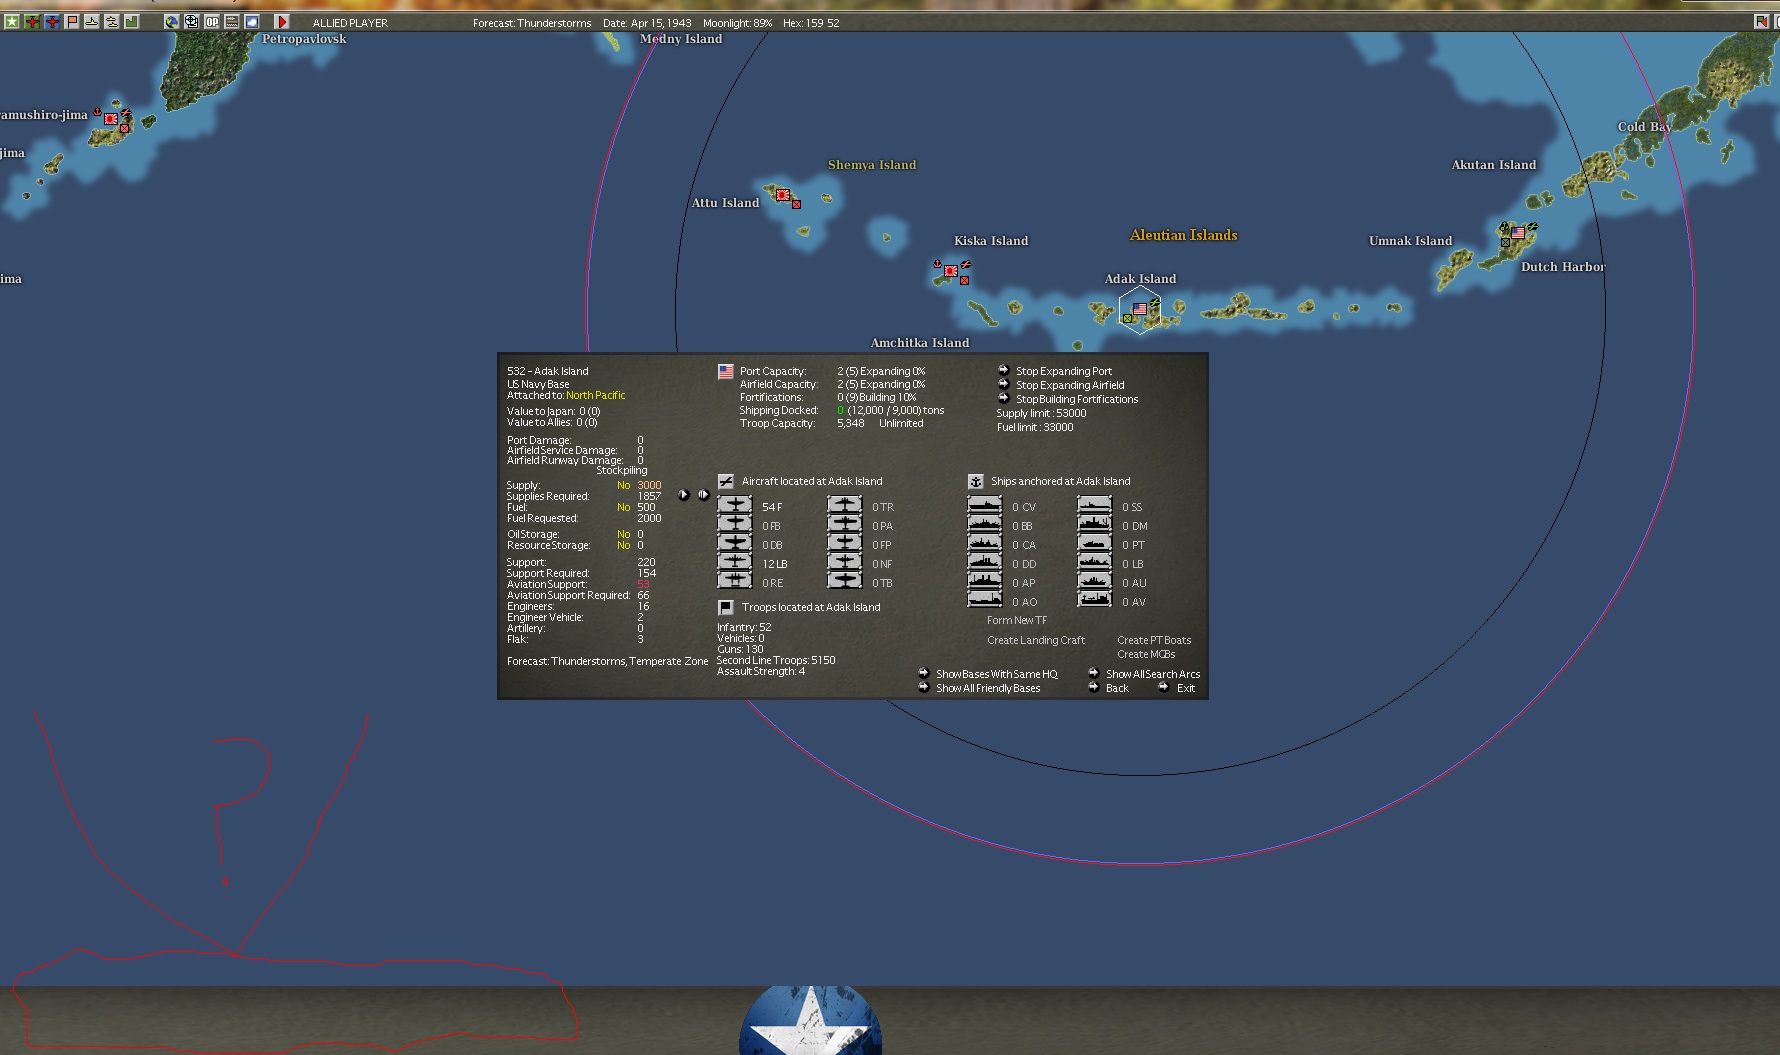The width and height of the screenshot is (1780, 1055).
Task: Select the Kiska Island Japanese base marker
Action: [951, 271]
